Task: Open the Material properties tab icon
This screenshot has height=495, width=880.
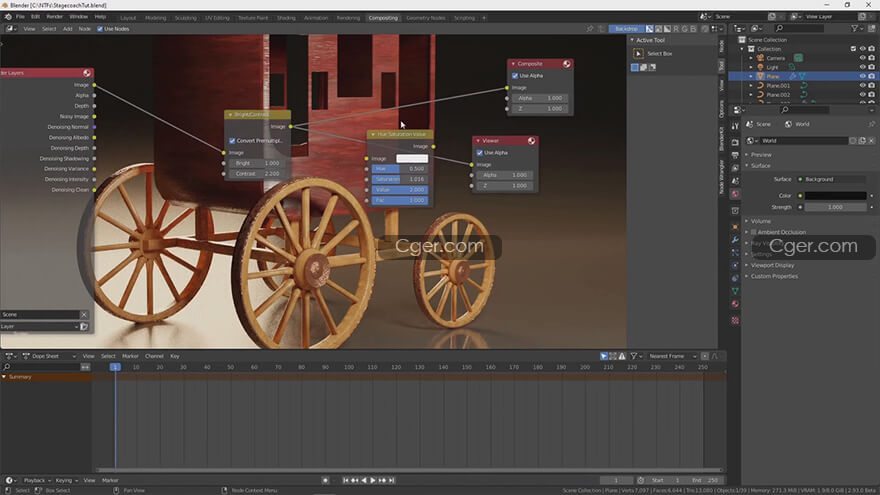Action: pyautogui.click(x=735, y=304)
